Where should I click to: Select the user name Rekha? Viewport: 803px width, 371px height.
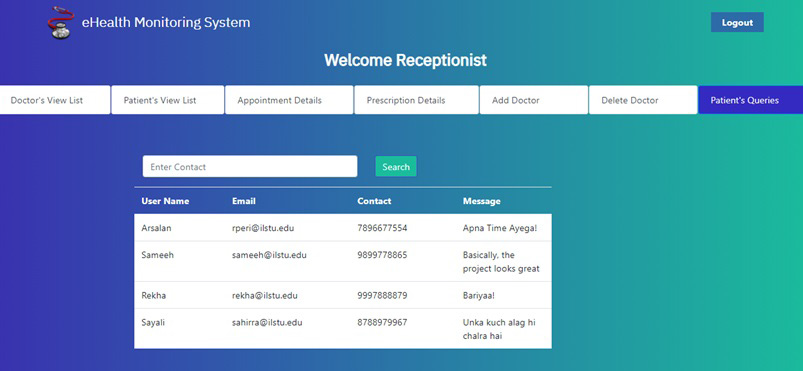pos(154,296)
